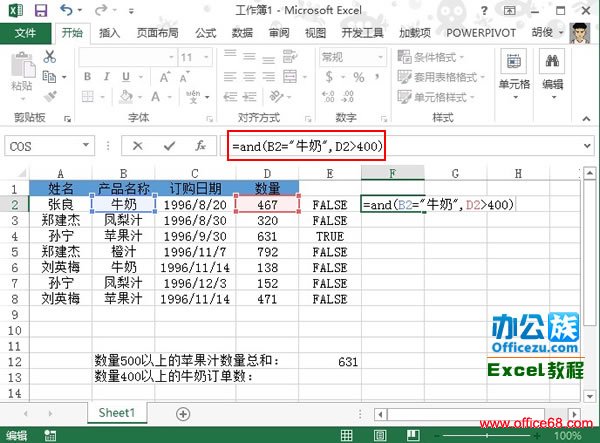
Task: Click the Cut scissors icon
Action: point(49,57)
